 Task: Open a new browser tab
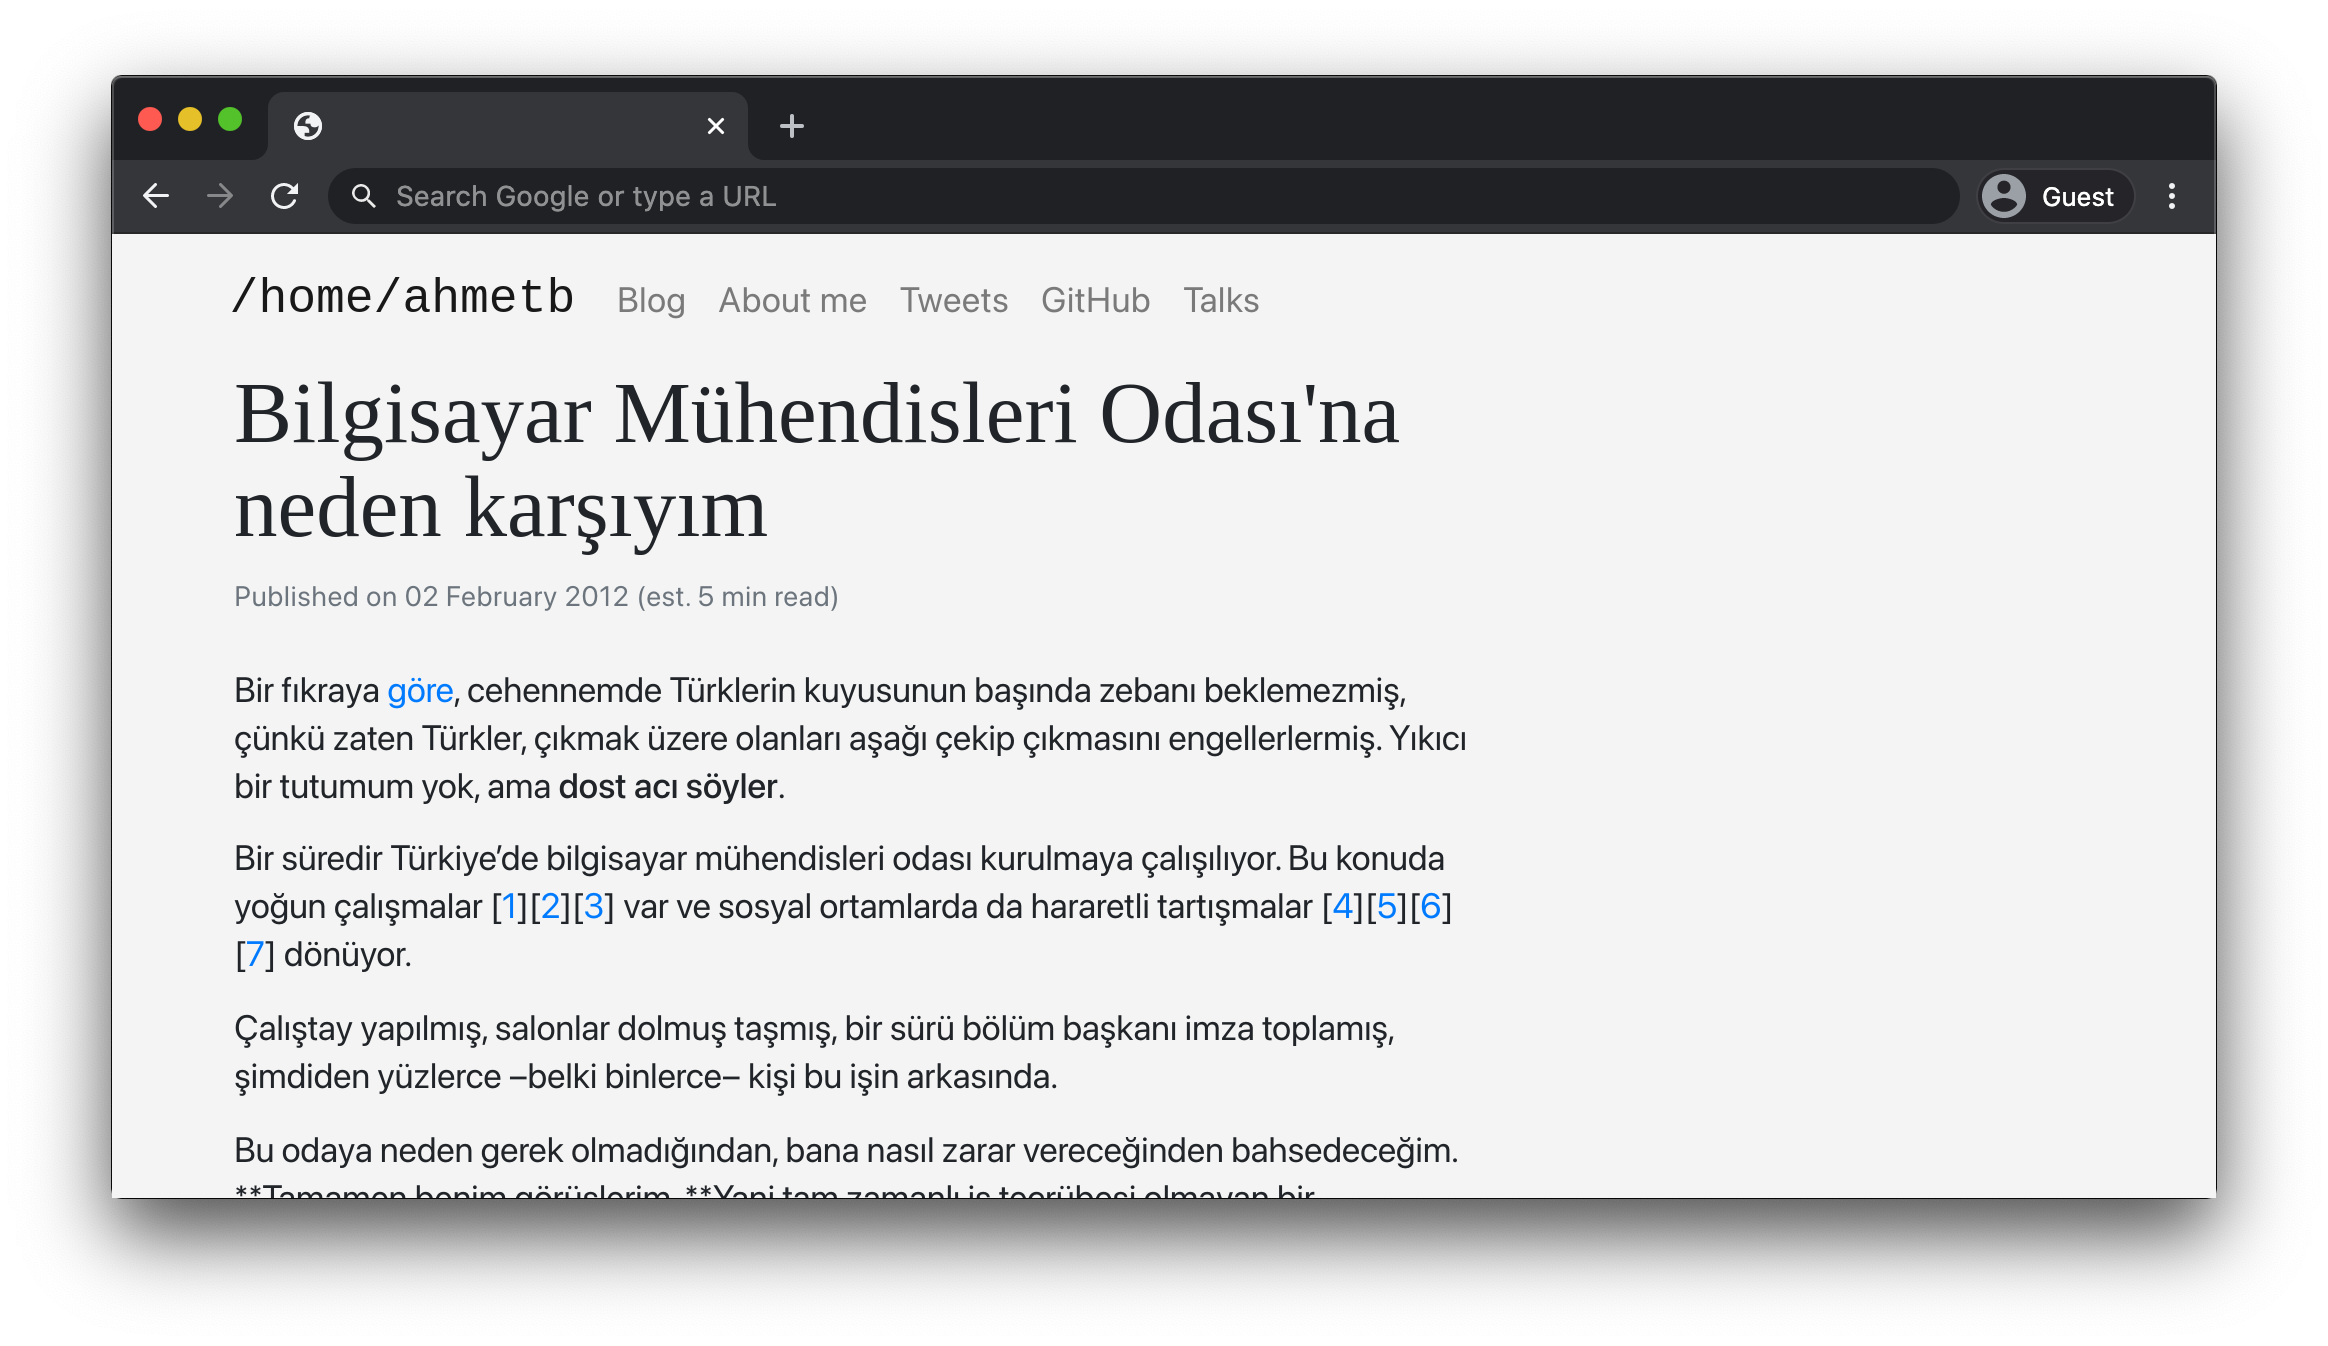pos(791,126)
